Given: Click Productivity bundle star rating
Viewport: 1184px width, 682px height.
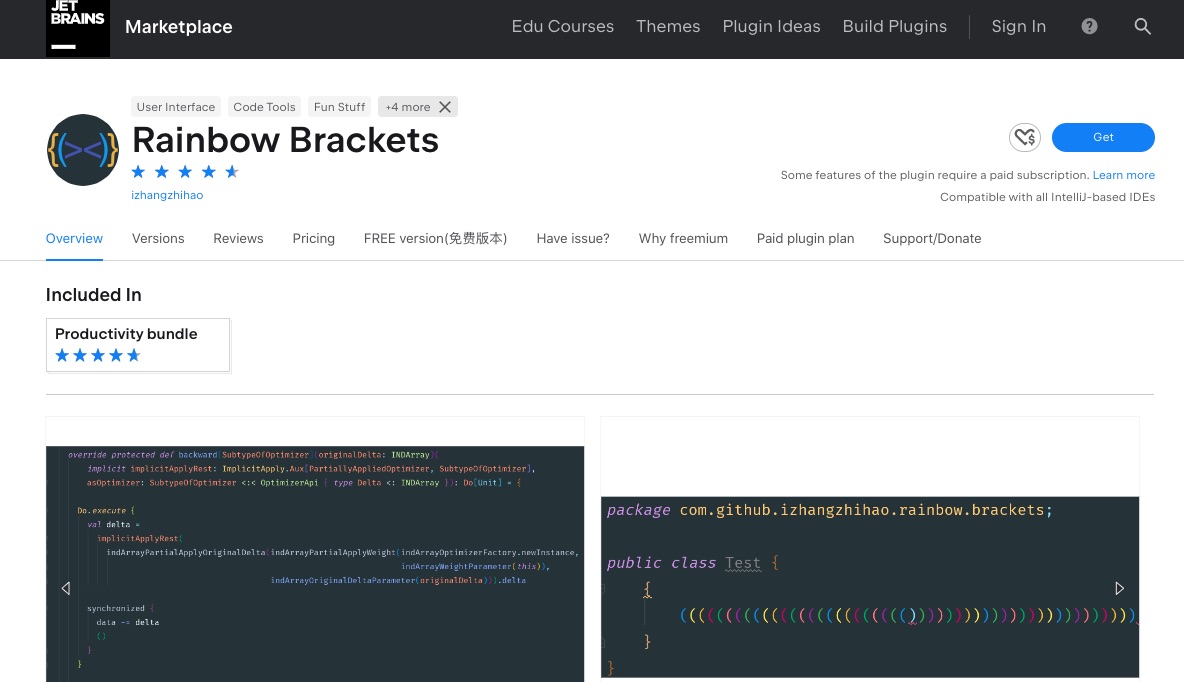Looking at the screenshot, I should [98, 356].
